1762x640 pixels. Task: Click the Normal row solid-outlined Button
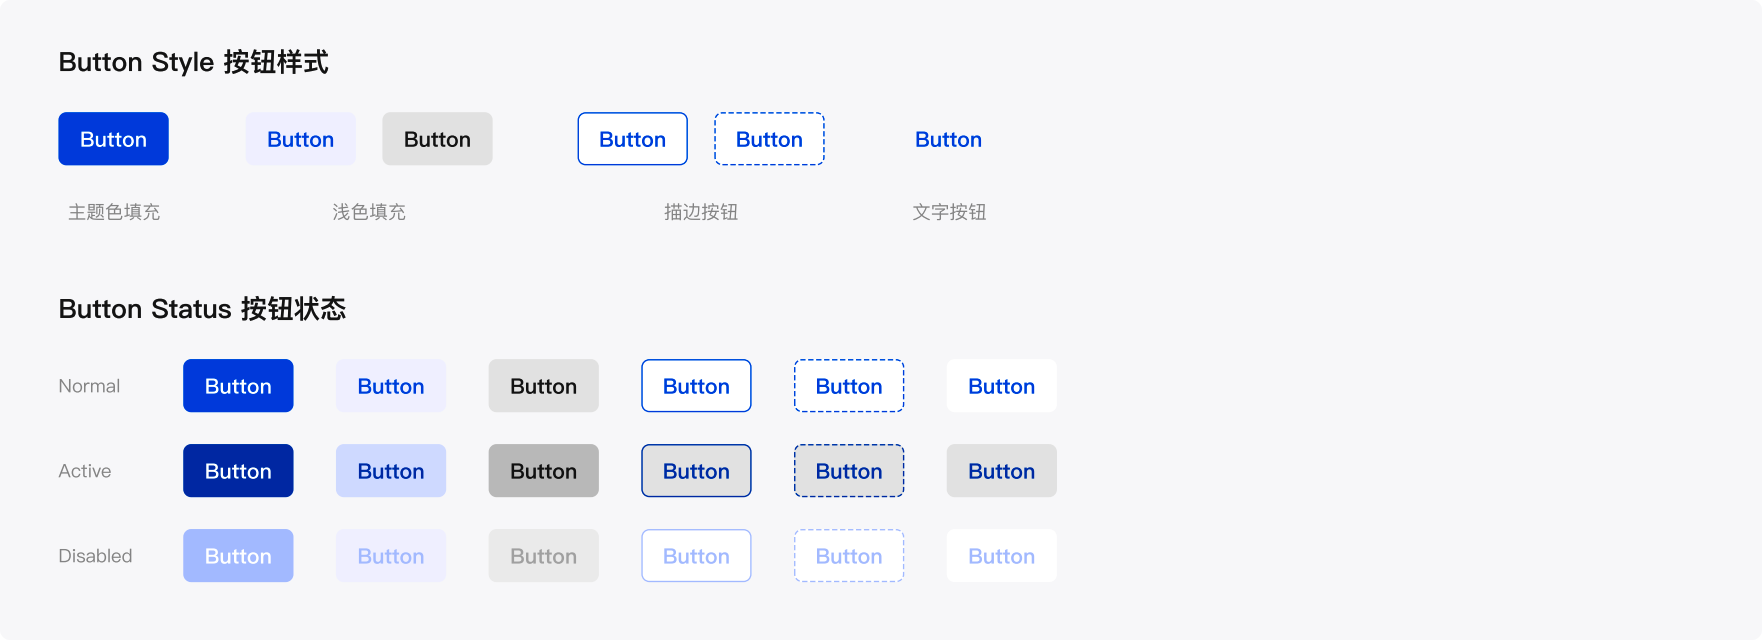696,386
